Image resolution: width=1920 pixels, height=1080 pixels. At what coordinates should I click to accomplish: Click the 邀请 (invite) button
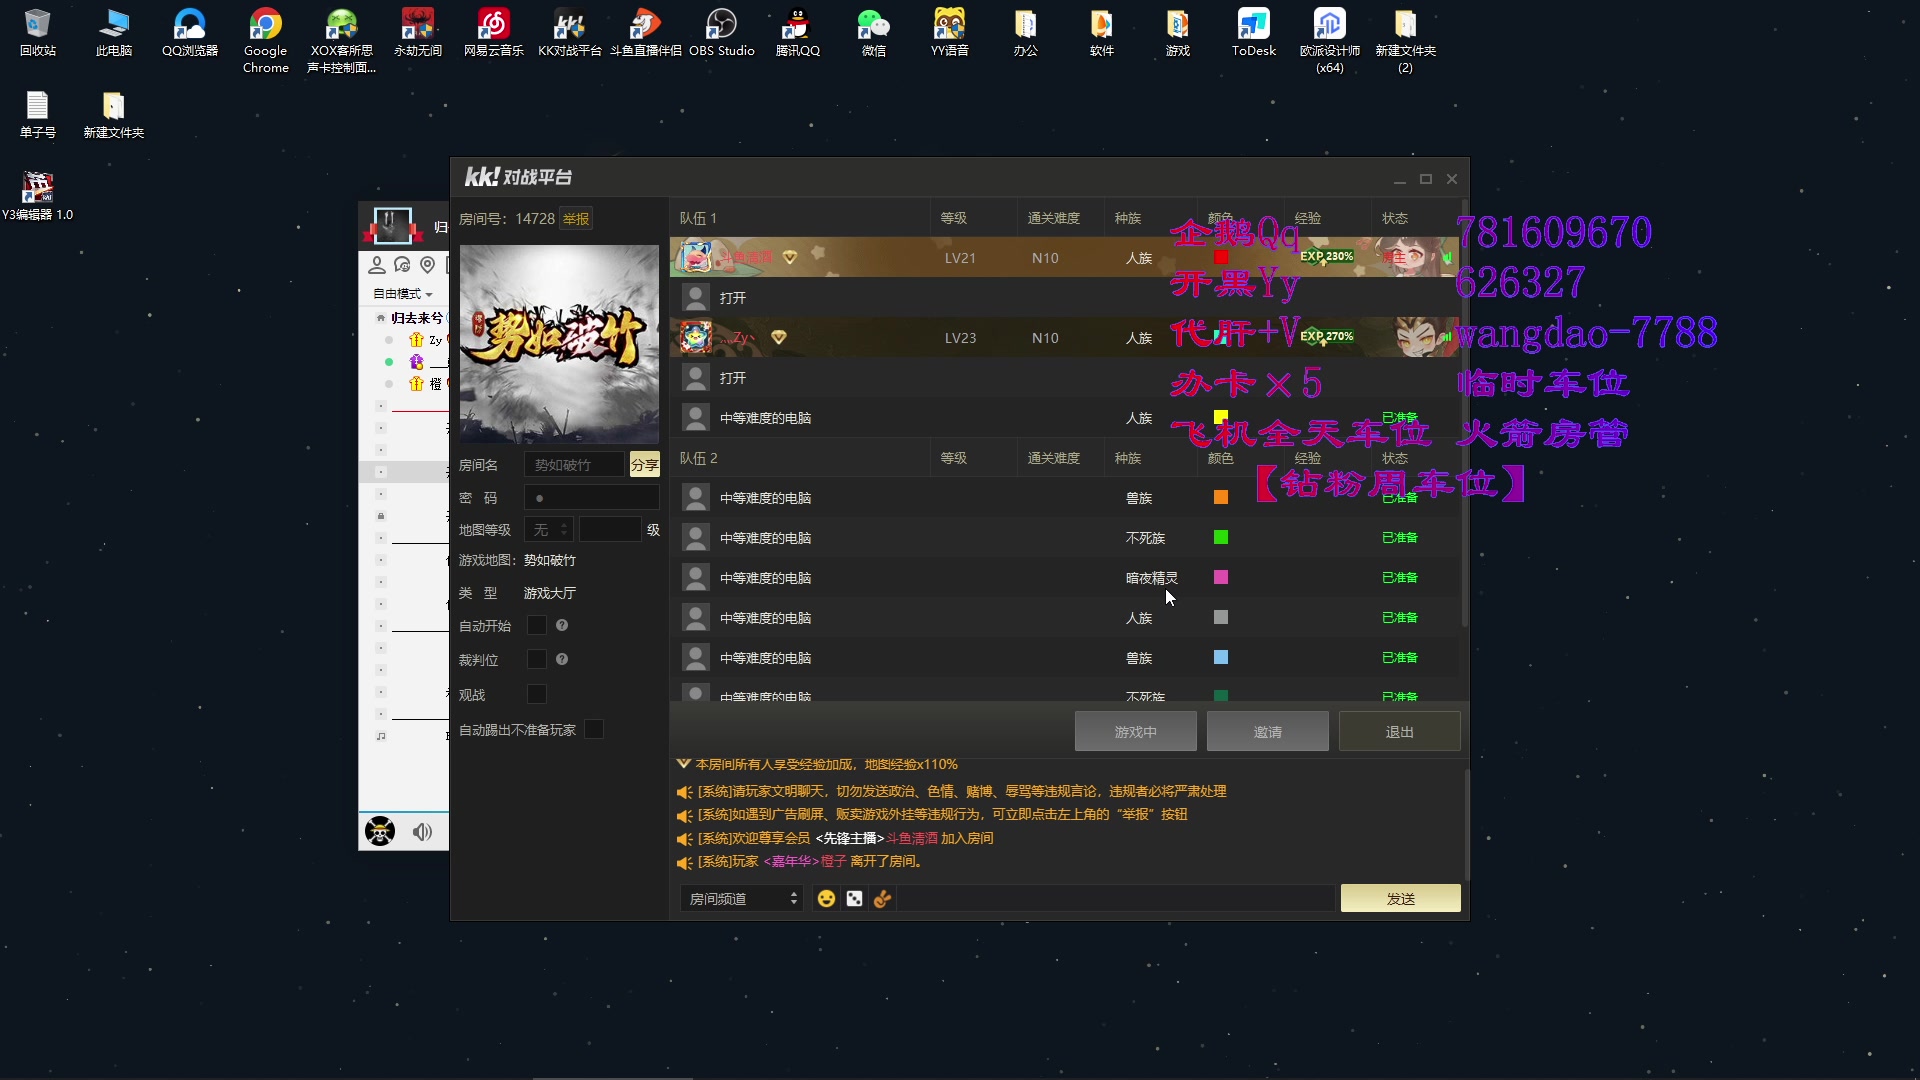click(1267, 731)
